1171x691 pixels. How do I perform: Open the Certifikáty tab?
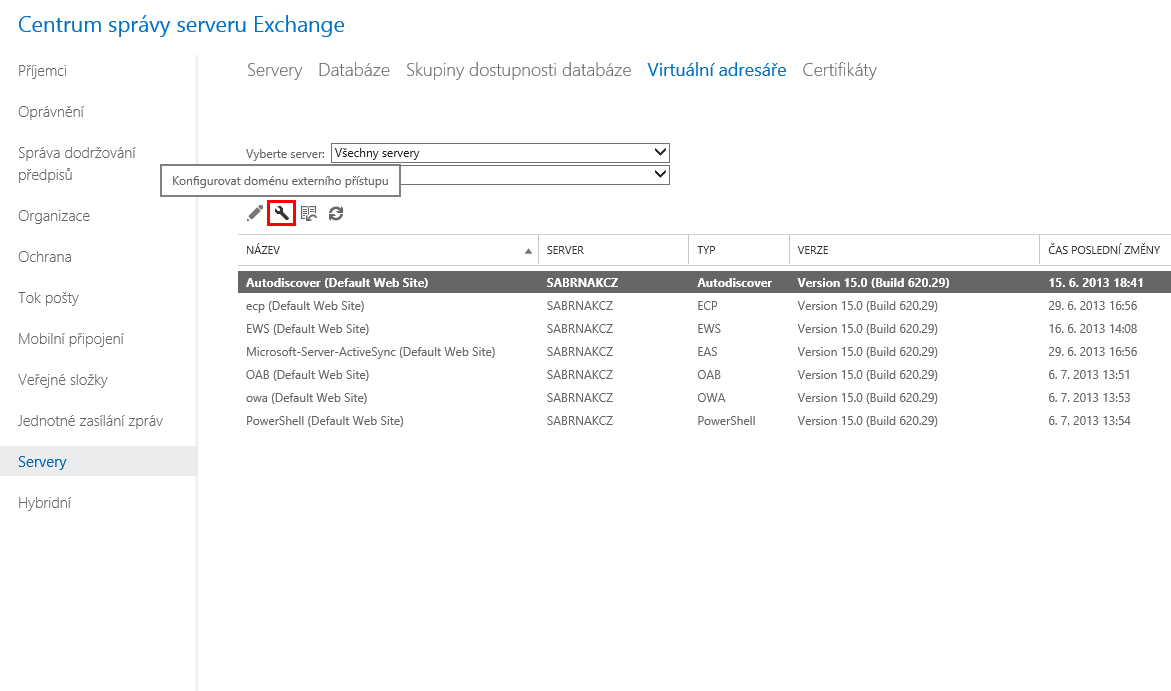point(839,70)
